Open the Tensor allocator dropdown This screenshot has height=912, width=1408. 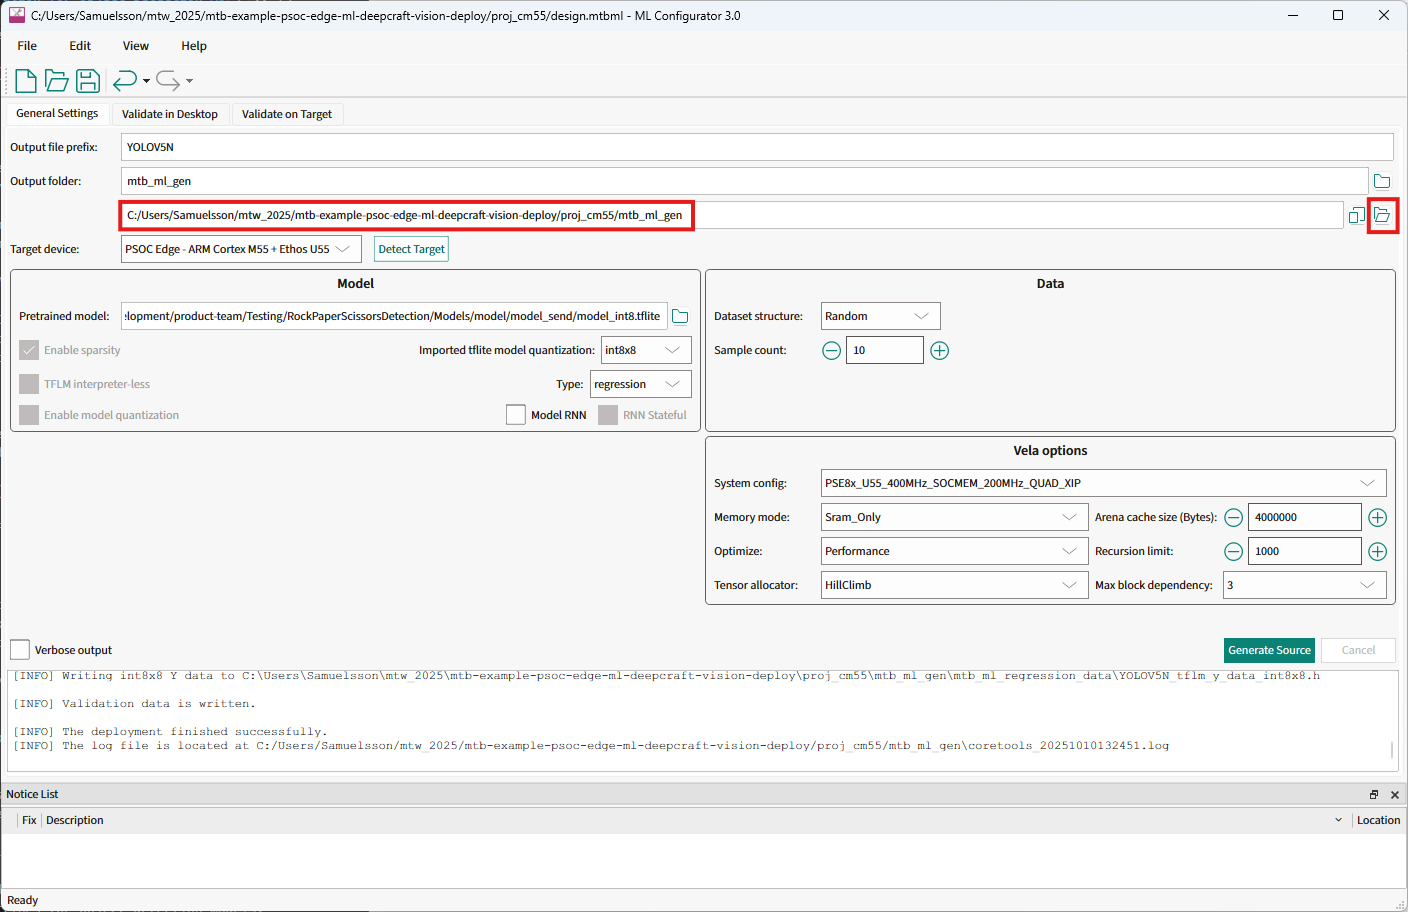[x=953, y=585]
